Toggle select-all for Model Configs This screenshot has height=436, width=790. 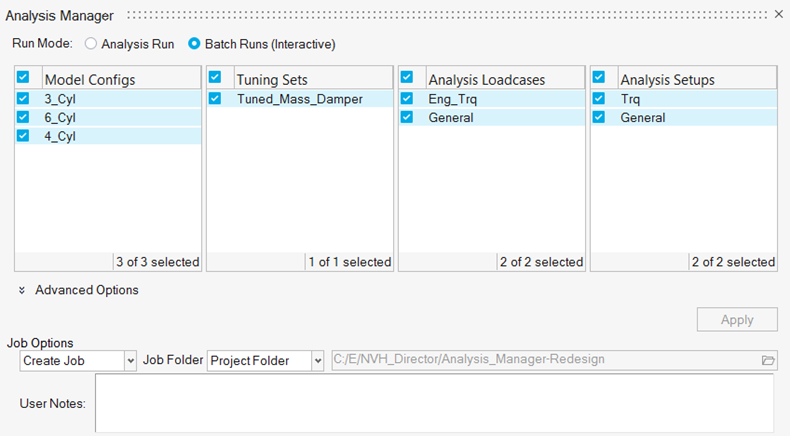(24, 77)
